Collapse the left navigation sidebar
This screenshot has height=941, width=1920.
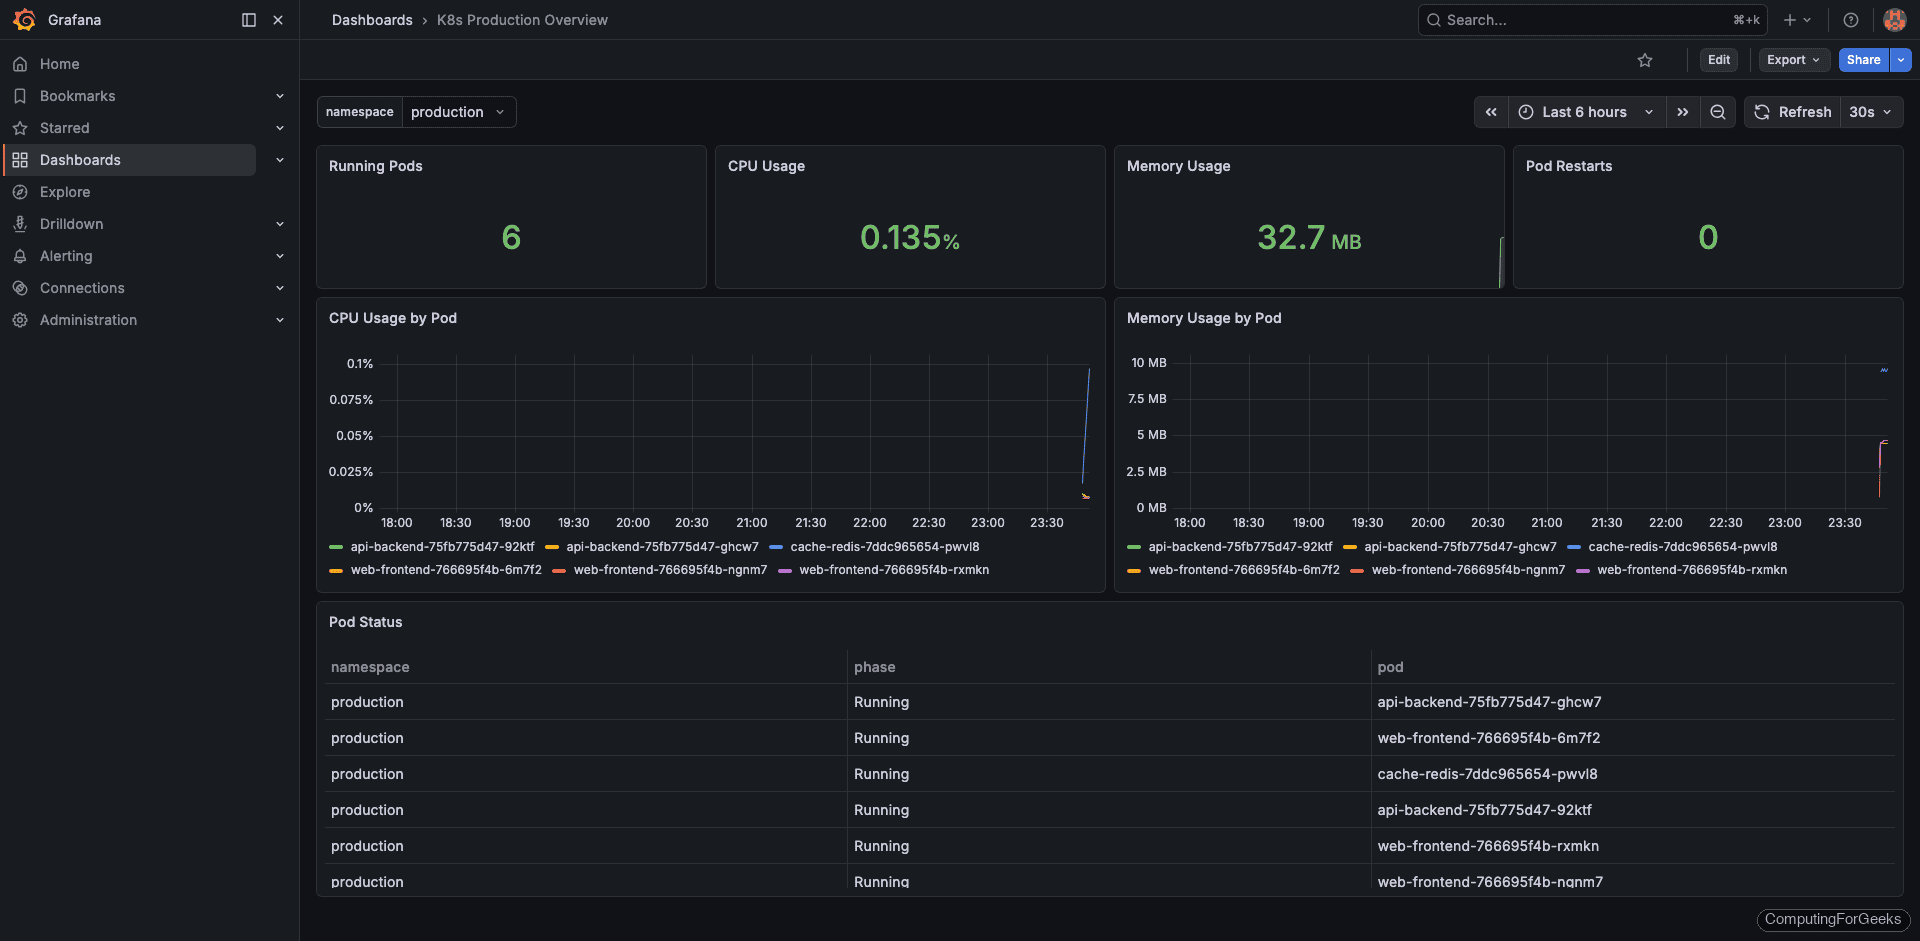[x=247, y=19]
